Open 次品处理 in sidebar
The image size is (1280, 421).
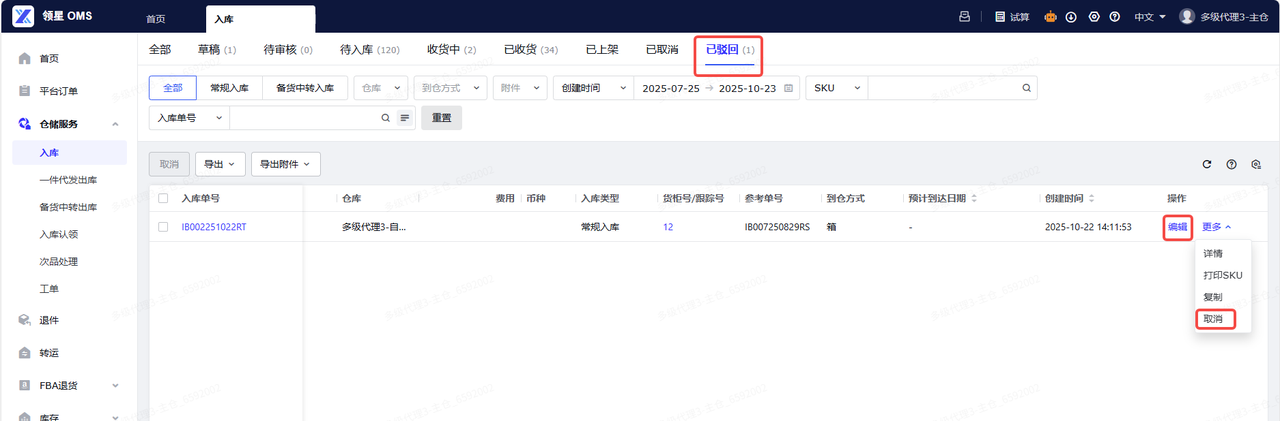tap(58, 262)
